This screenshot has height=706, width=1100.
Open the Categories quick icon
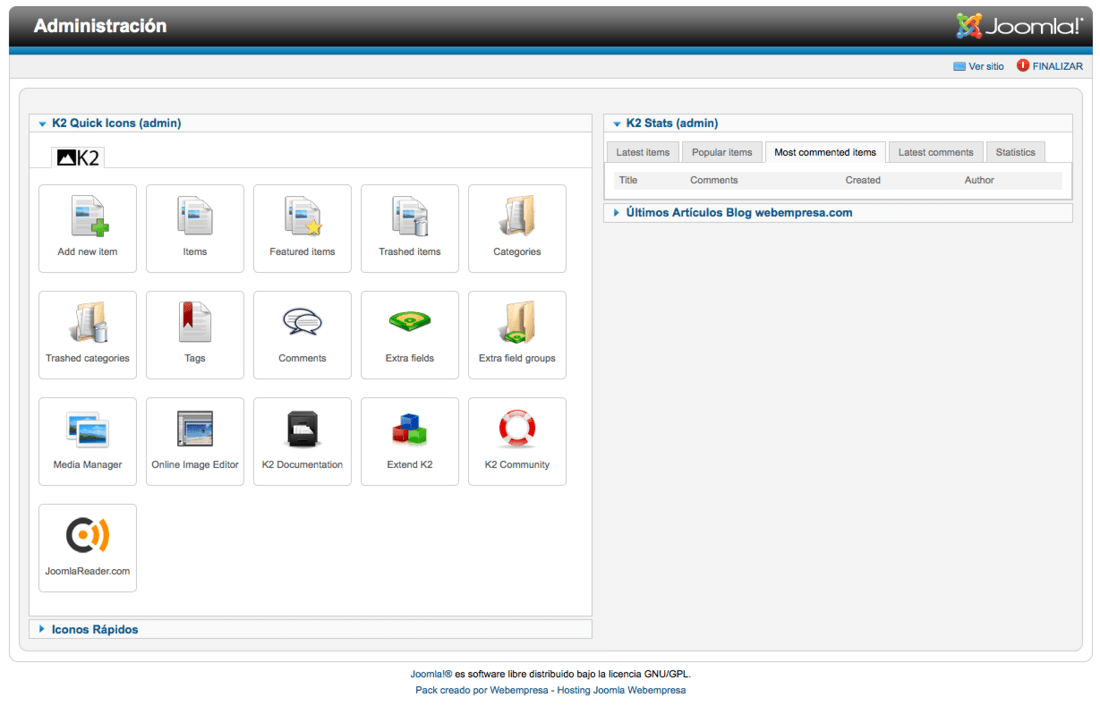(517, 228)
